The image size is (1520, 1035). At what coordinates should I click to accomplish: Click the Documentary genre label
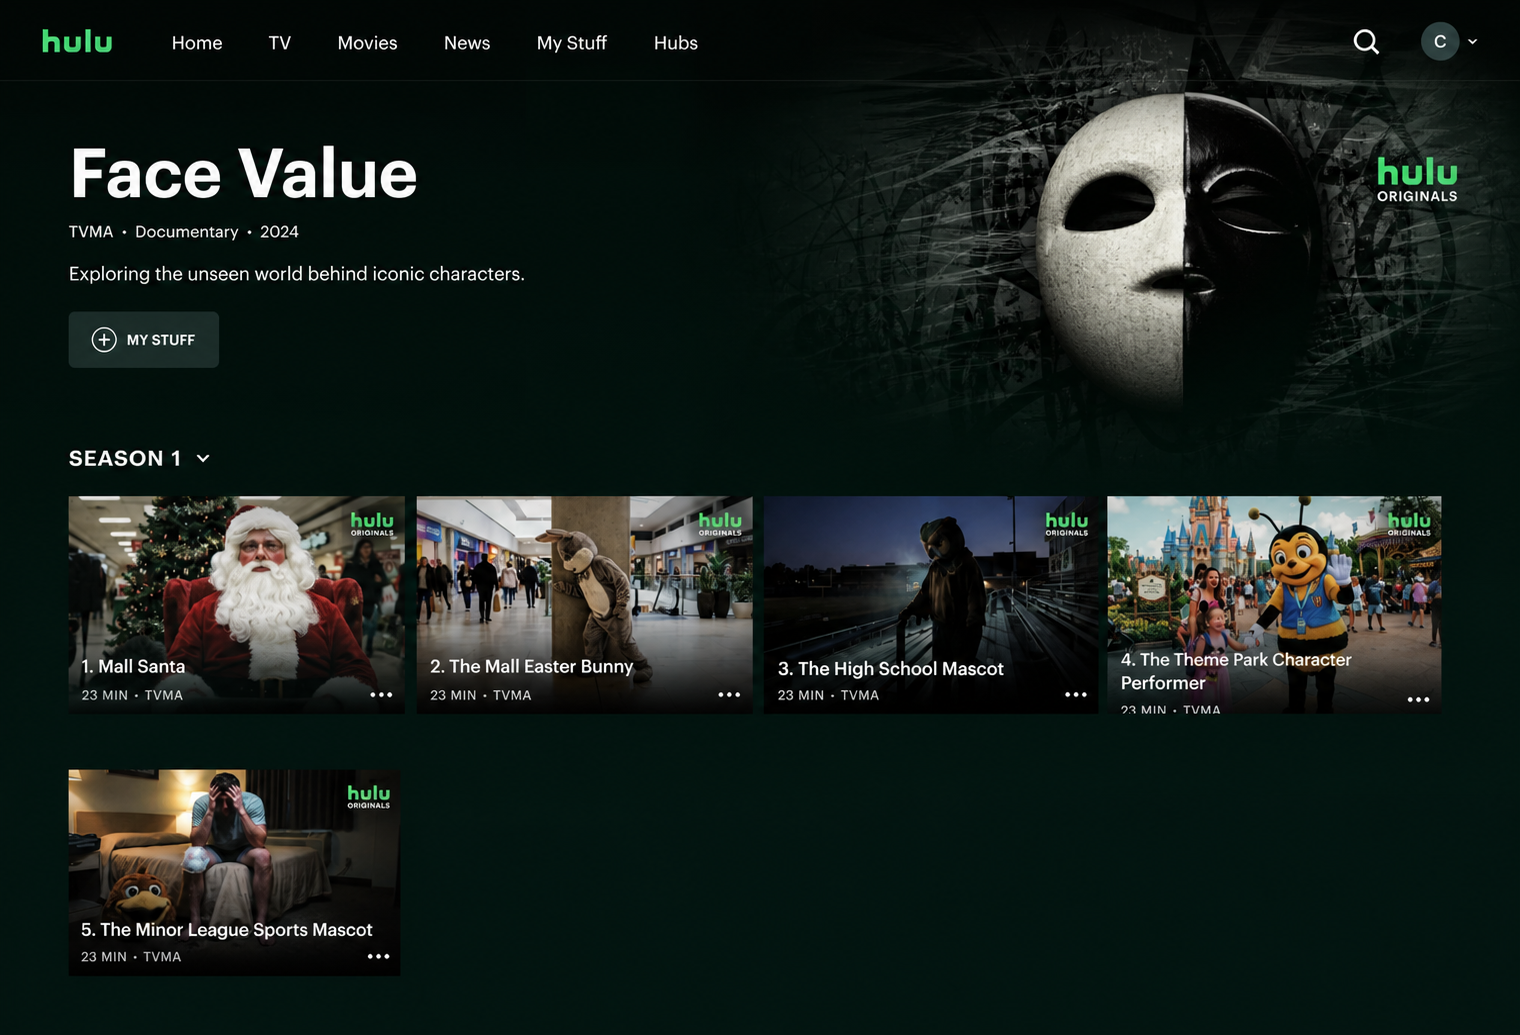click(x=187, y=232)
